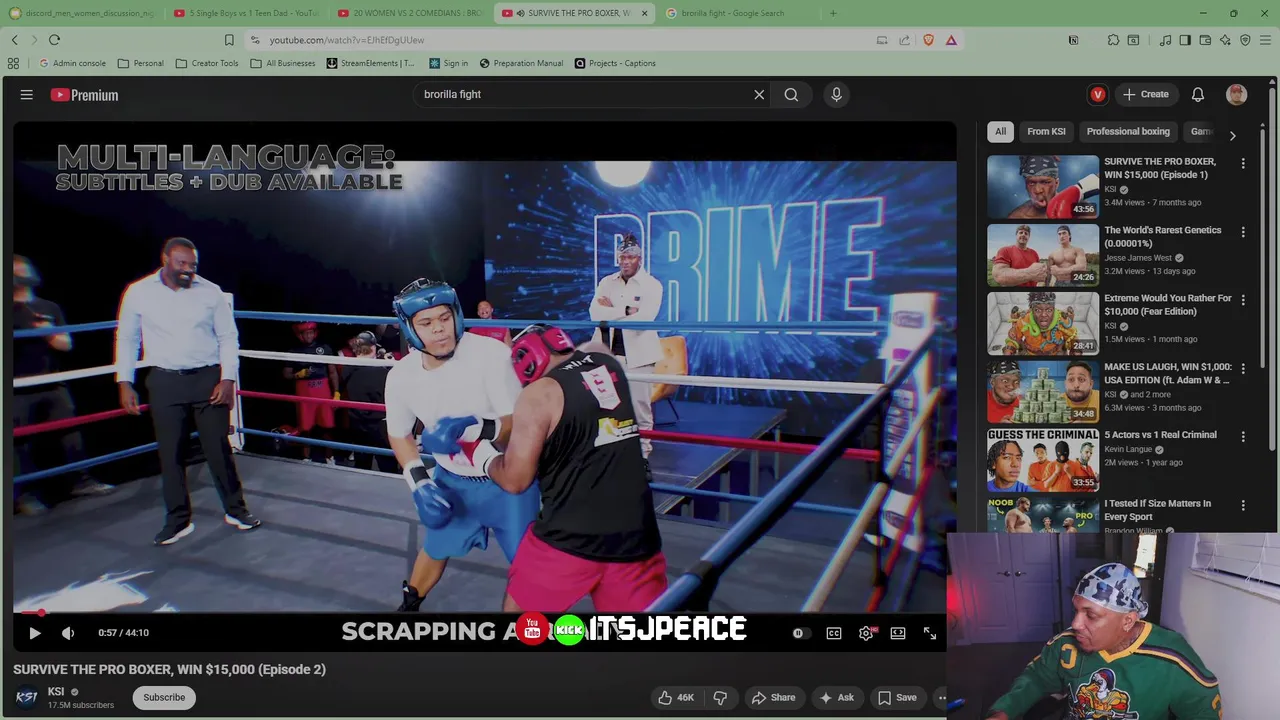Open Episode 1 video thumbnail

coord(1043,186)
